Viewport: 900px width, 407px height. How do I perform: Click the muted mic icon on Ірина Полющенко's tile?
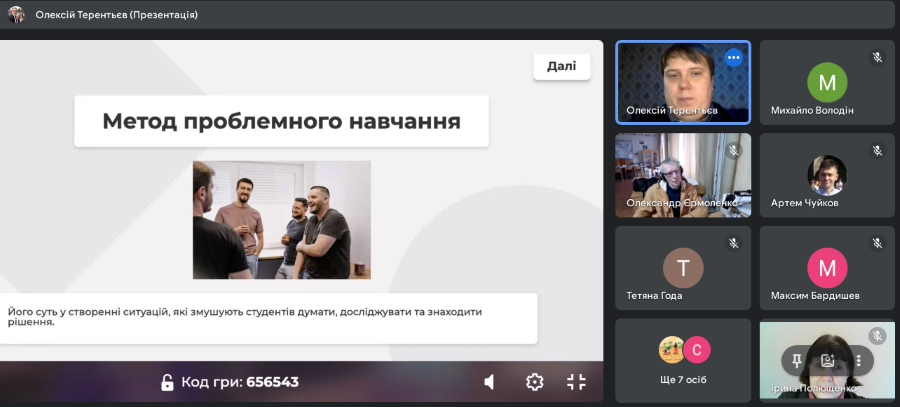(x=877, y=336)
